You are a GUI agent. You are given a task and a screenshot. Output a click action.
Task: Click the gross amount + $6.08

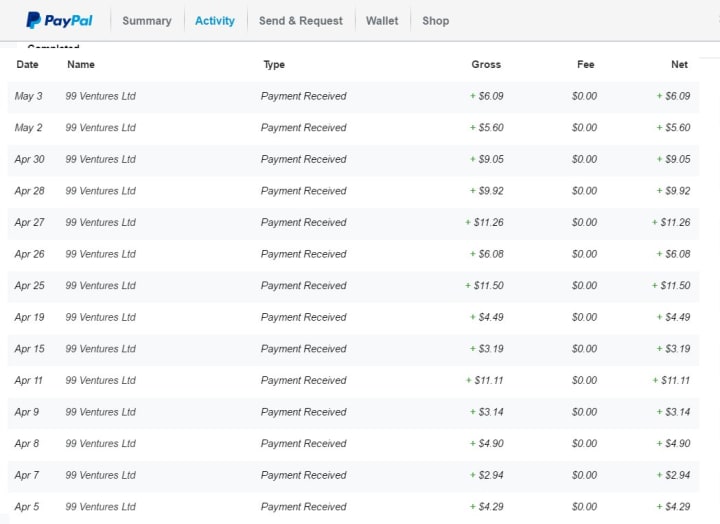[x=487, y=254]
